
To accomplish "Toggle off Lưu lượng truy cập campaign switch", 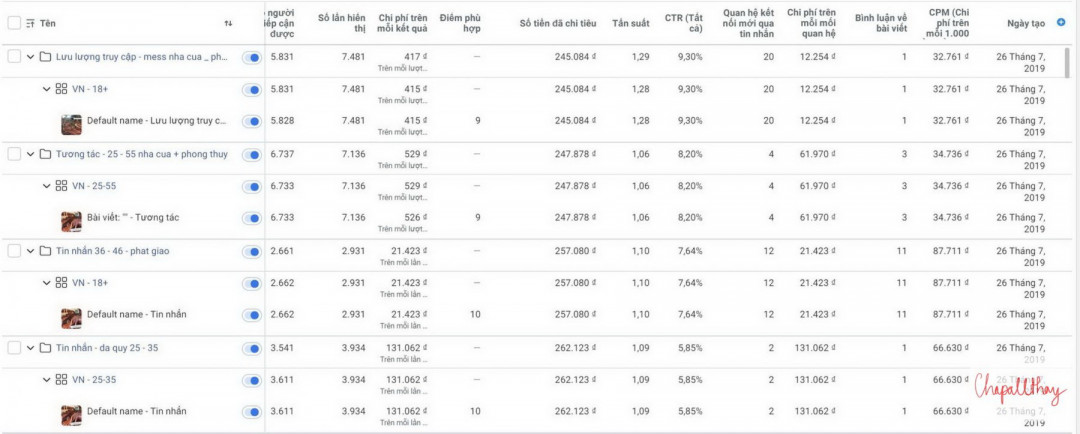I will point(251,57).
